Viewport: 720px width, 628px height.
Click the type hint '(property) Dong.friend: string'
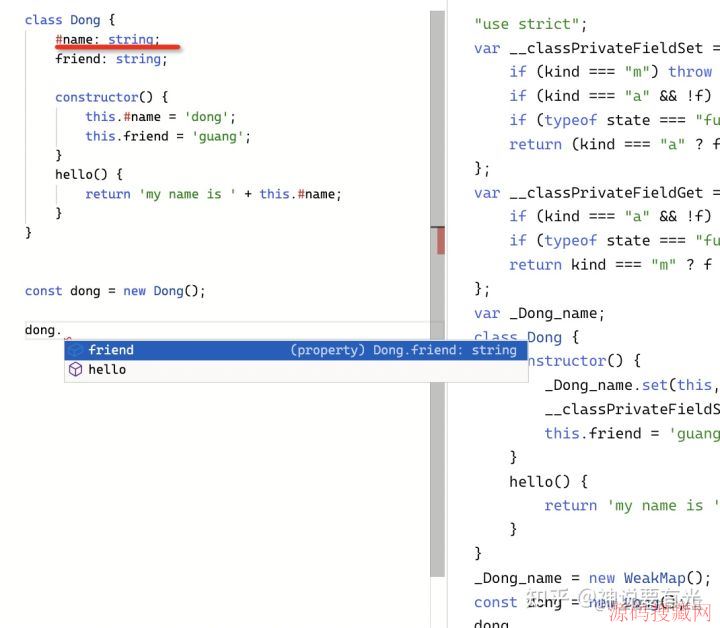pos(404,350)
